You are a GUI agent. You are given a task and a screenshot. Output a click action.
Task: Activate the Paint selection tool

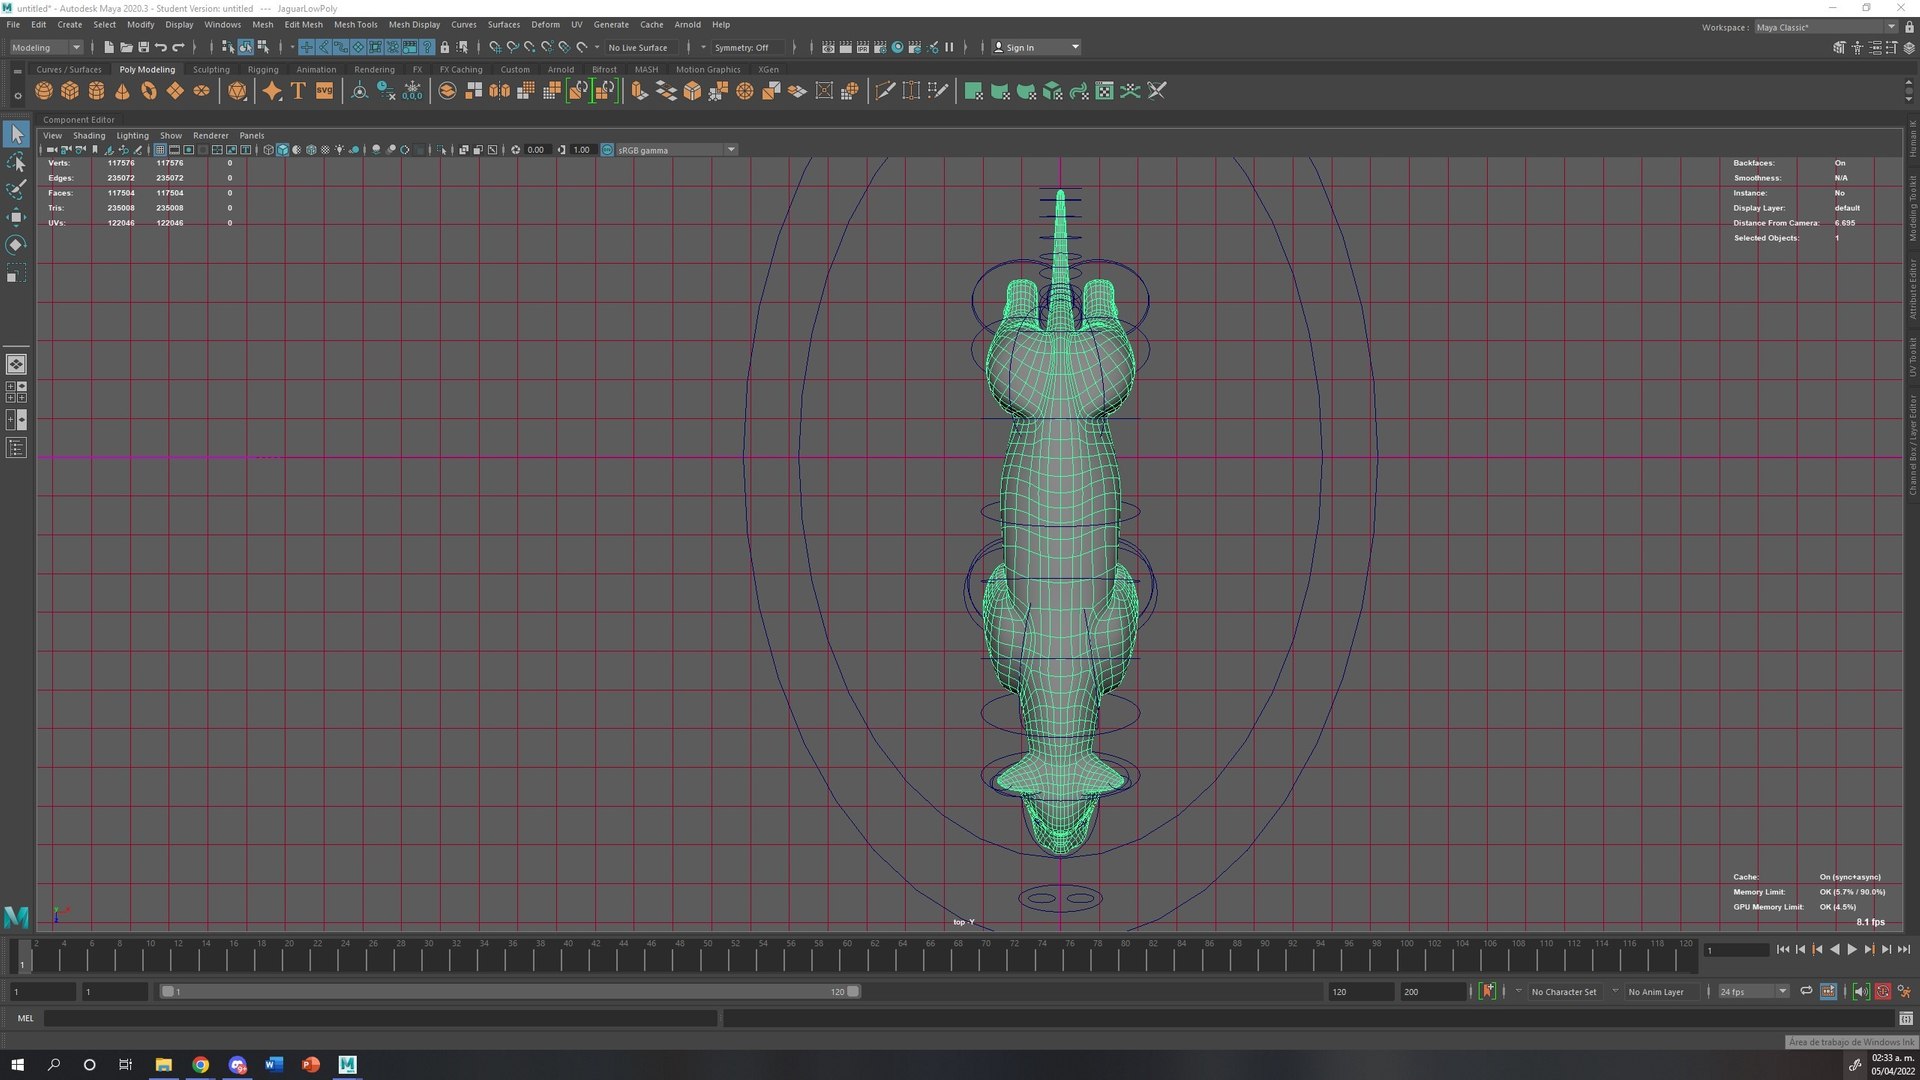(16, 189)
